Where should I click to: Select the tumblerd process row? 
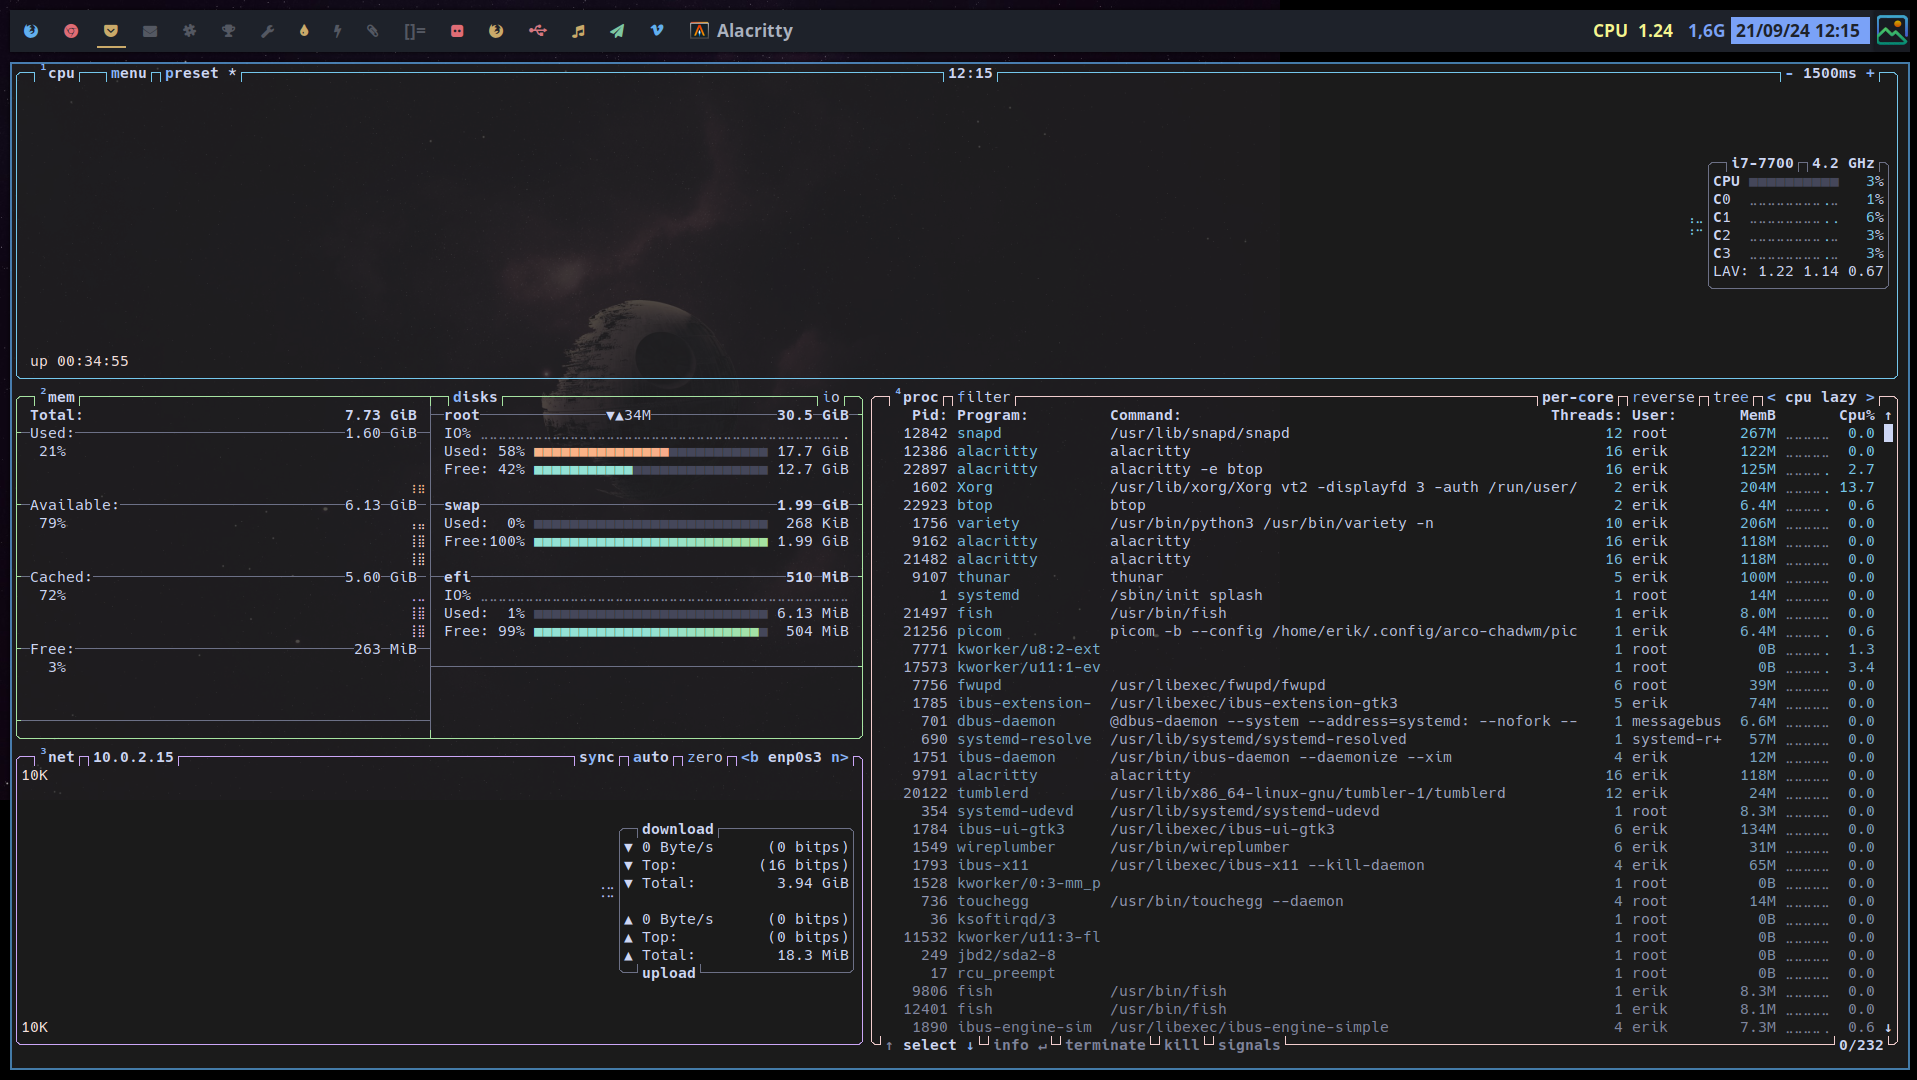(x=1391, y=794)
